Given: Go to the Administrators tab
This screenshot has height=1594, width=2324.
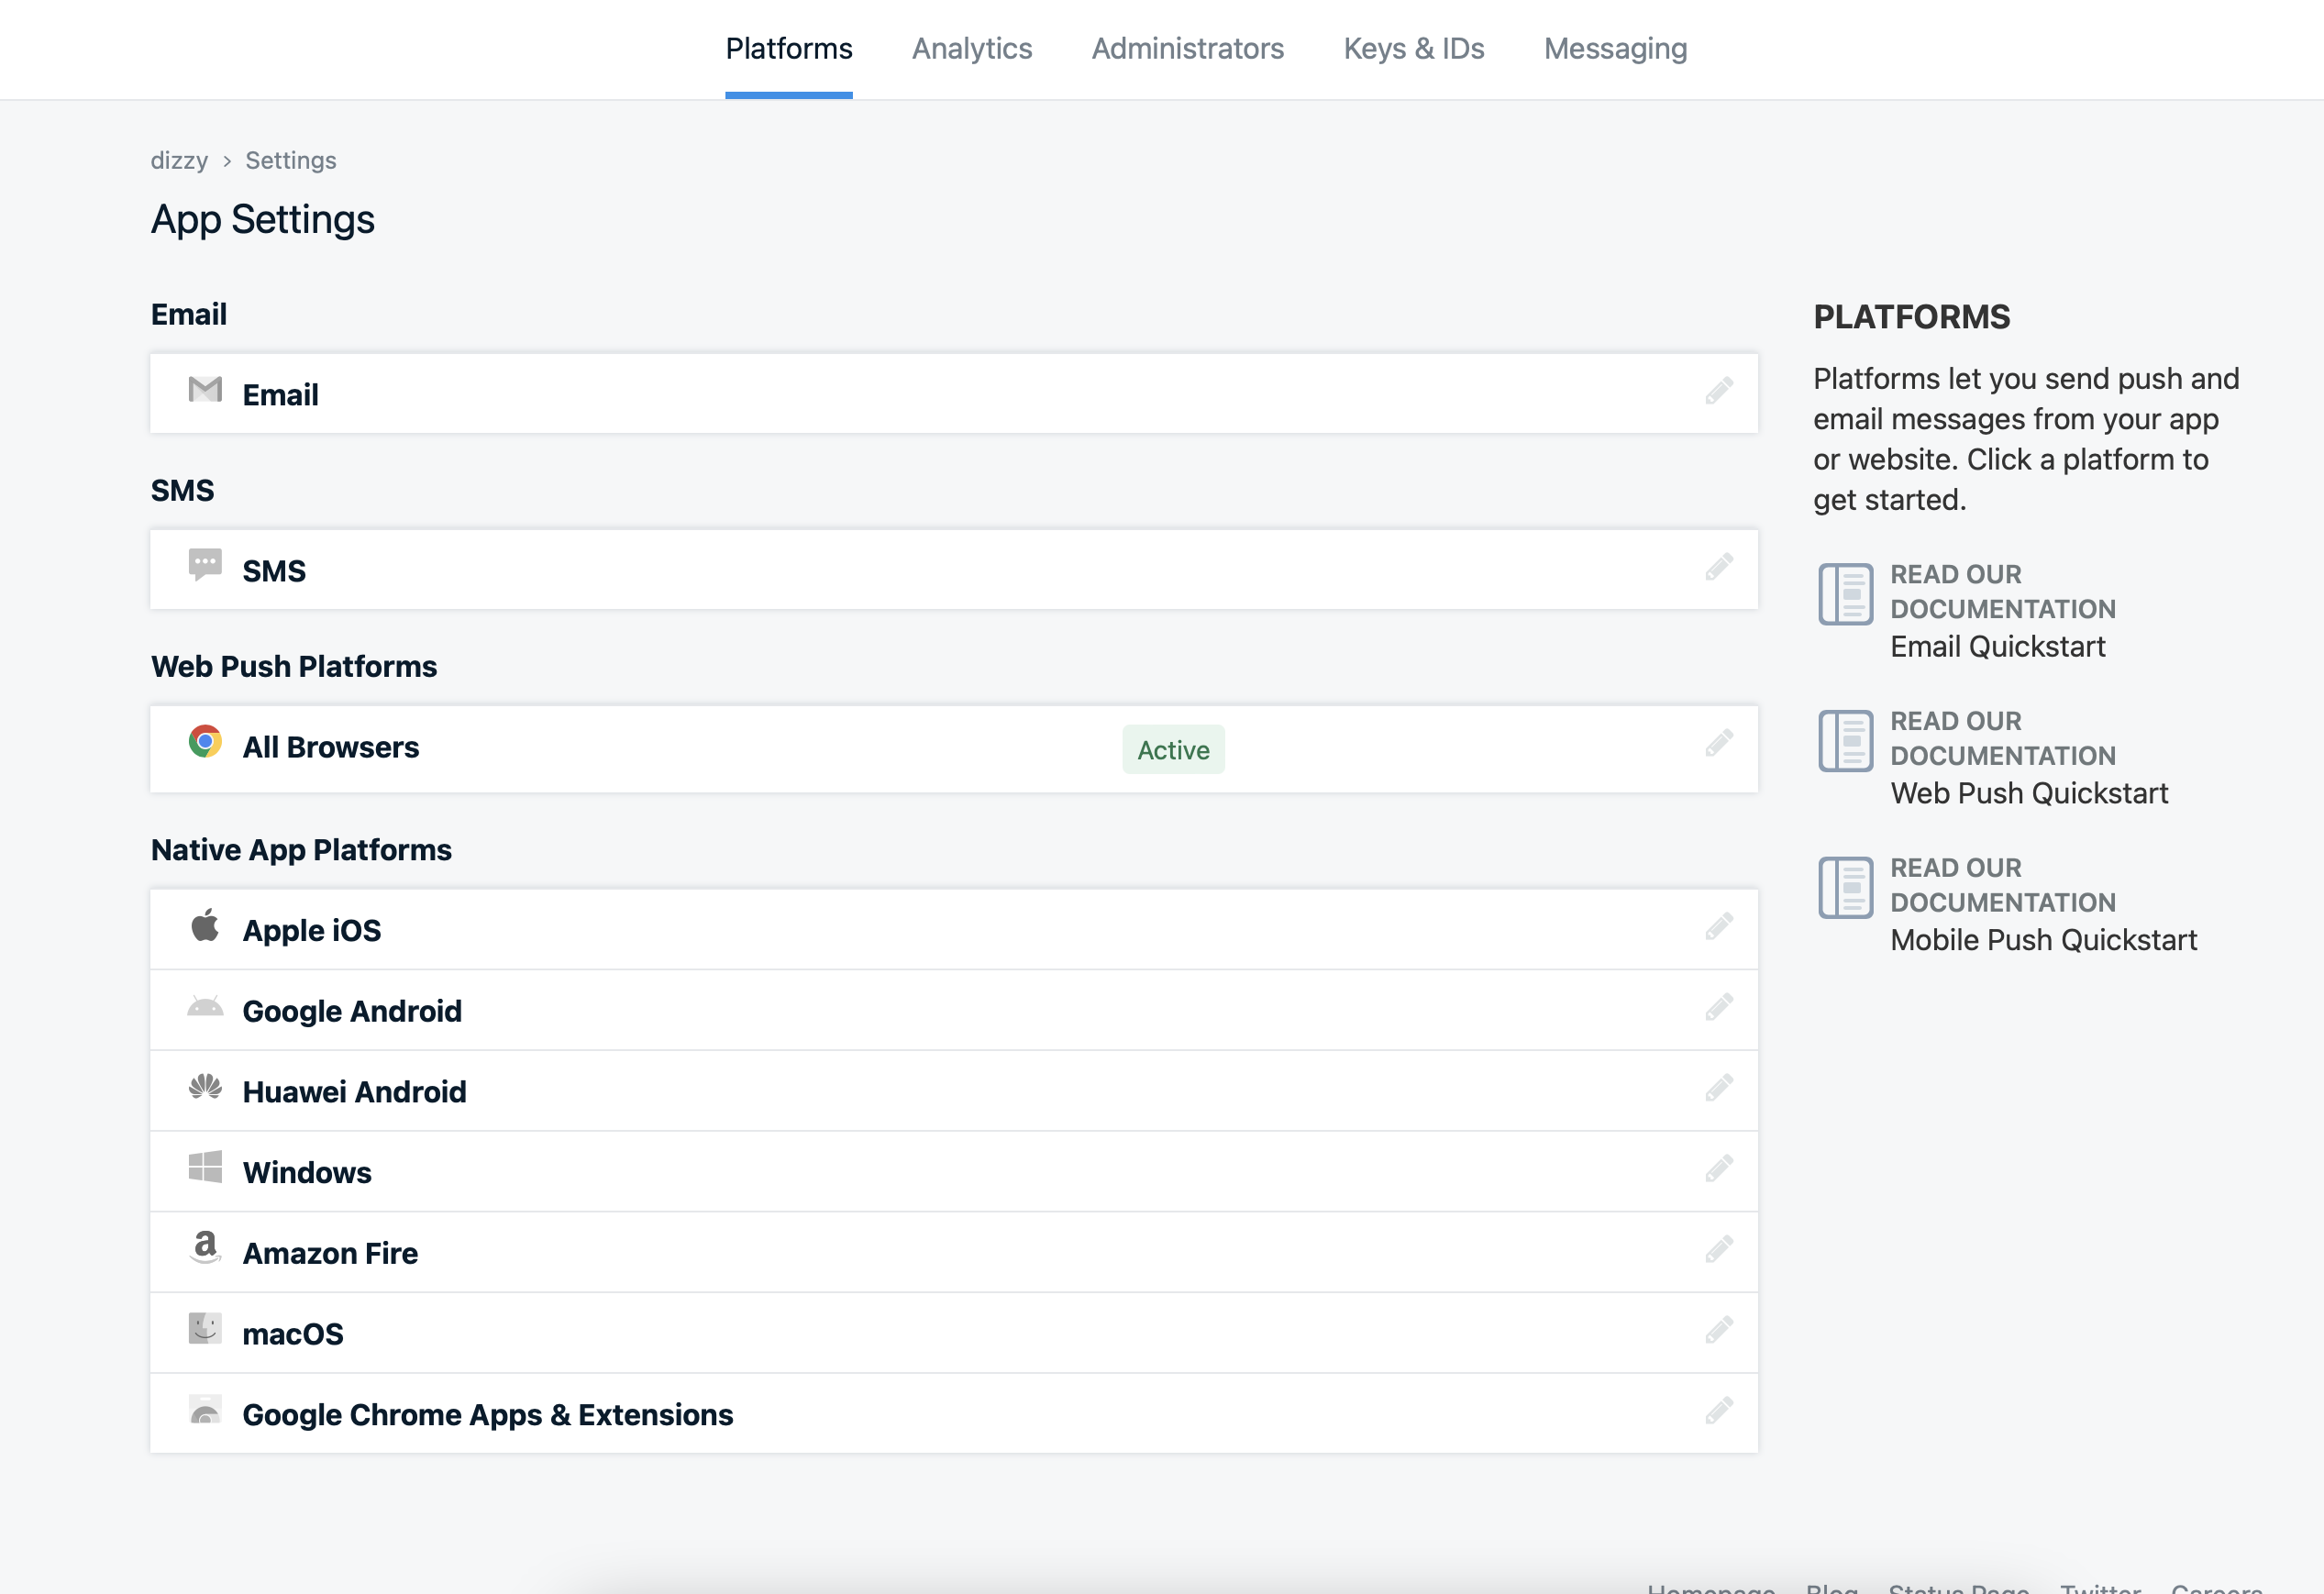Looking at the screenshot, I should pos(1187,49).
